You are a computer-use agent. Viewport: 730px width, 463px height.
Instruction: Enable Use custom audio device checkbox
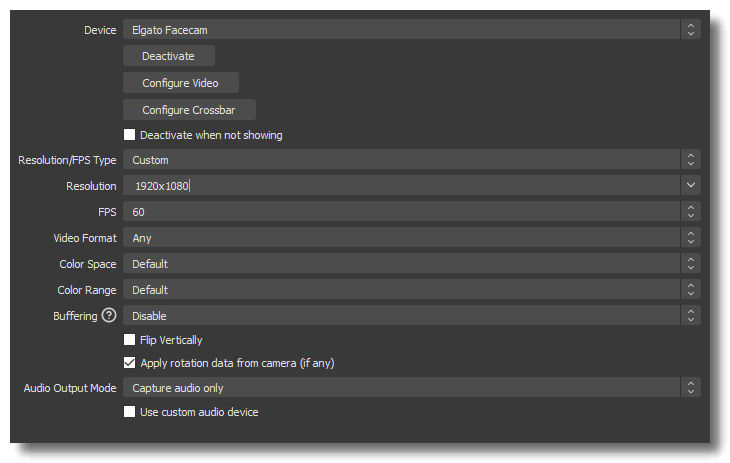click(x=129, y=412)
